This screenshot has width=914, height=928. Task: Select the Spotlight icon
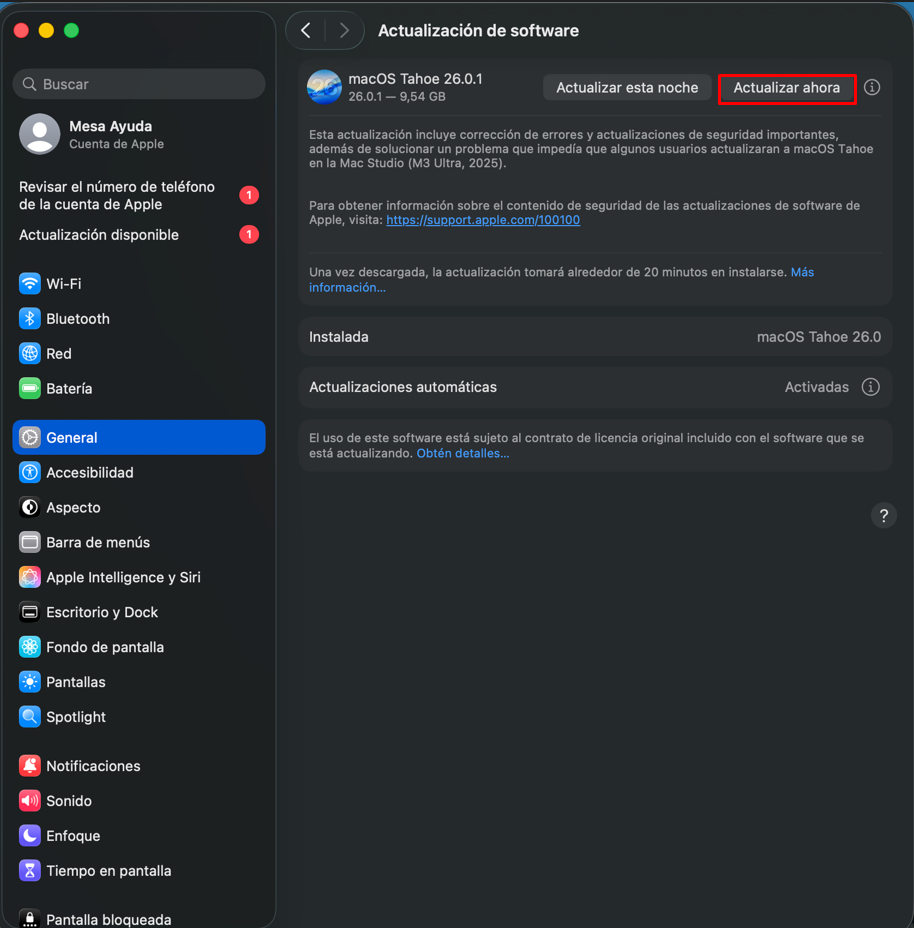coord(30,718)
